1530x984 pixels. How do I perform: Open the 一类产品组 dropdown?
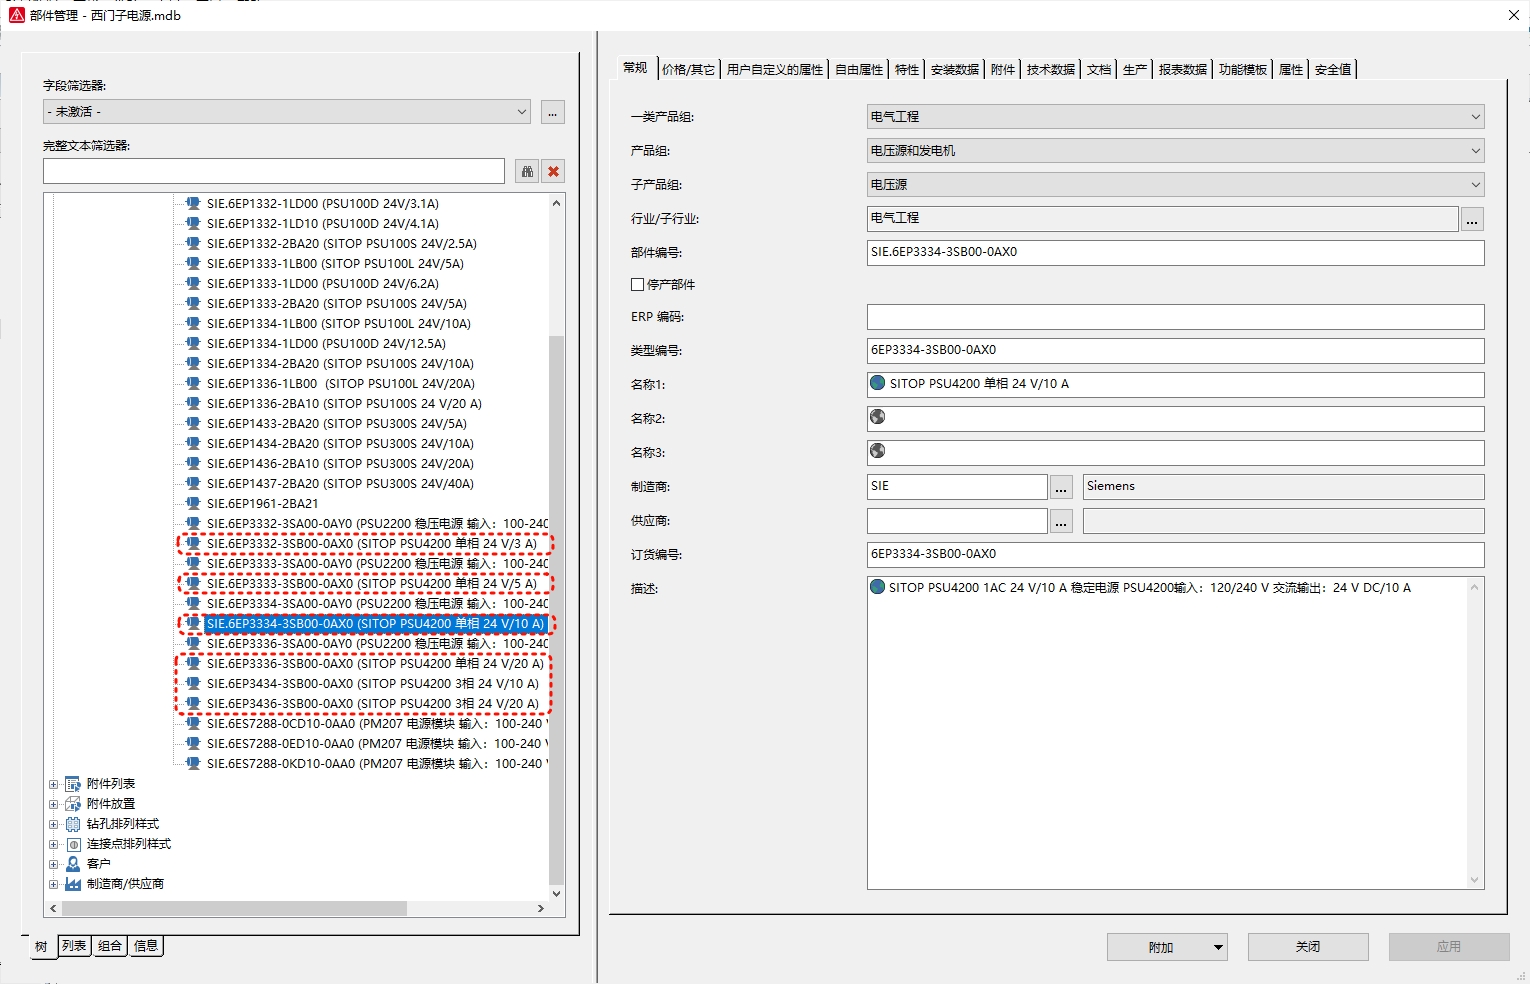click(1175, 117)
